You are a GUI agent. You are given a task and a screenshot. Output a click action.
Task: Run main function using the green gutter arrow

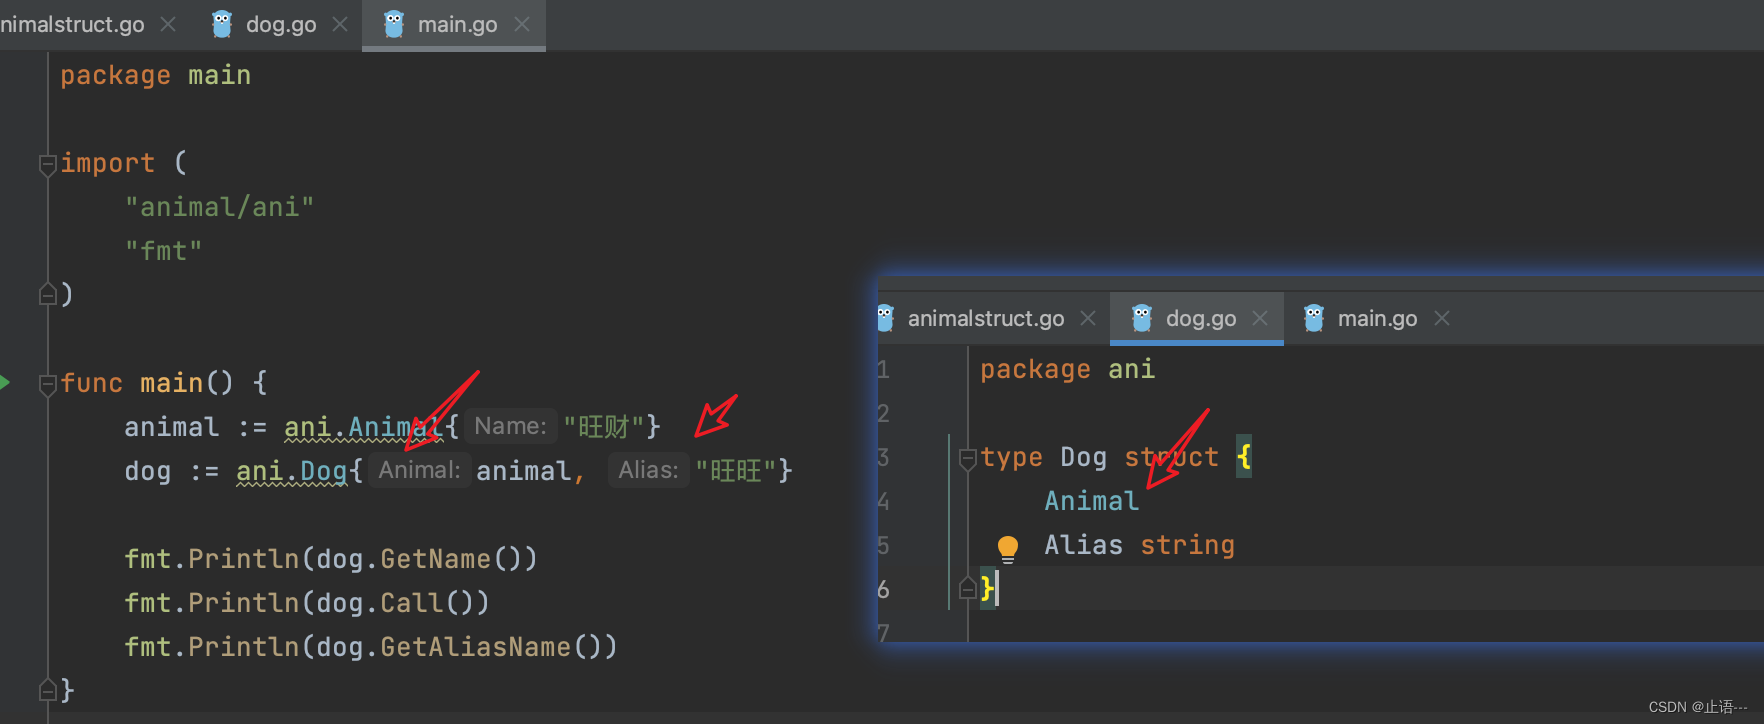[x=5, y=382]
